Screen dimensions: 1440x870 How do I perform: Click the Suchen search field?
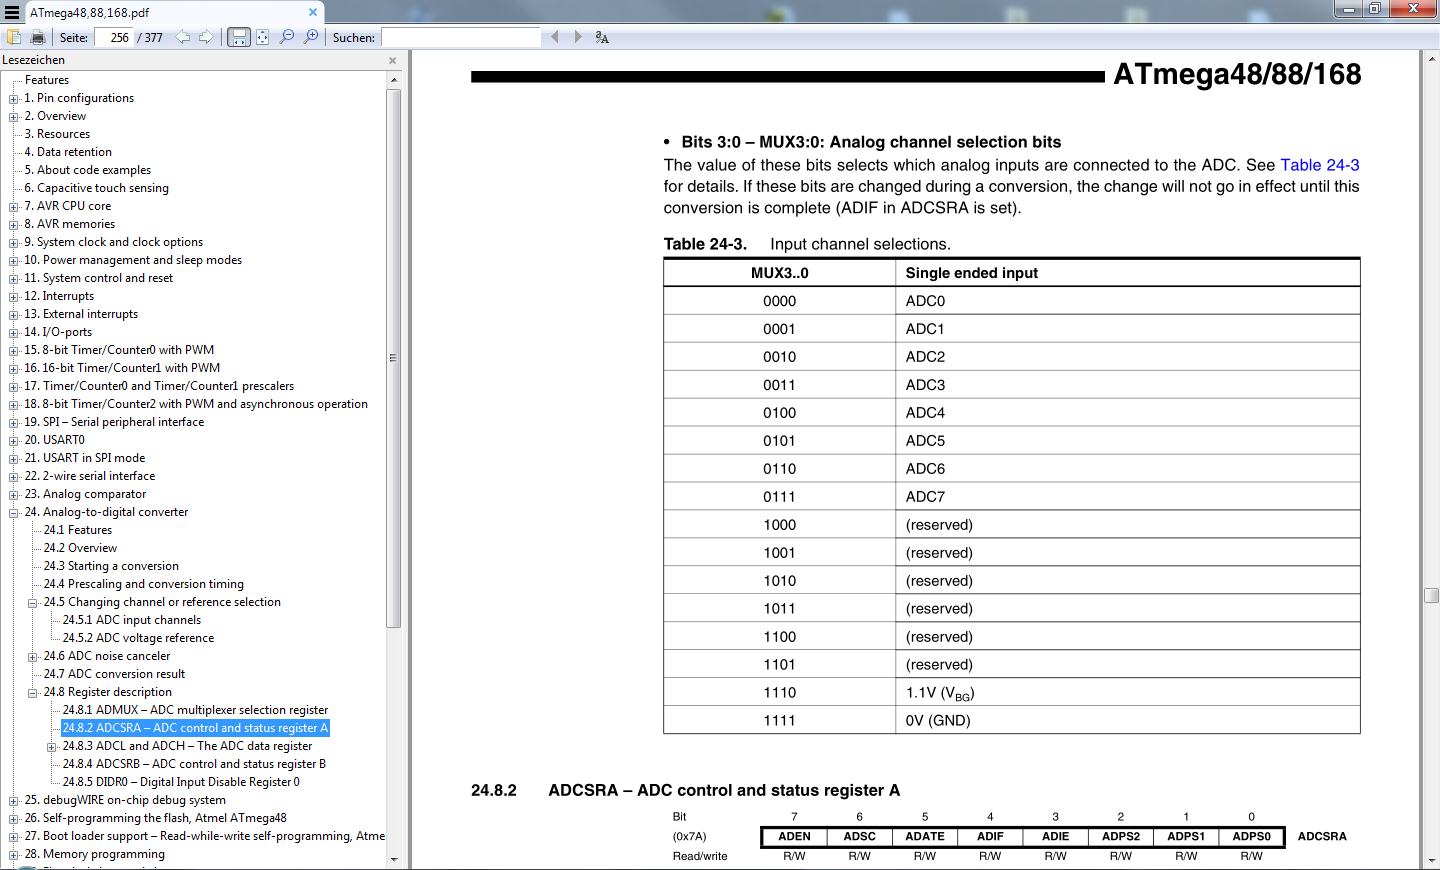click(x=461, y=37)
